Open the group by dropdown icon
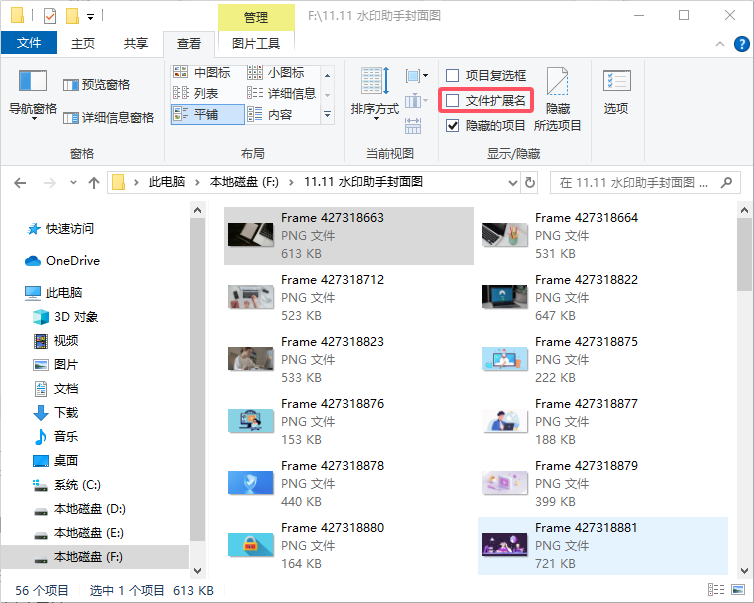 click(x=416, y=75)
